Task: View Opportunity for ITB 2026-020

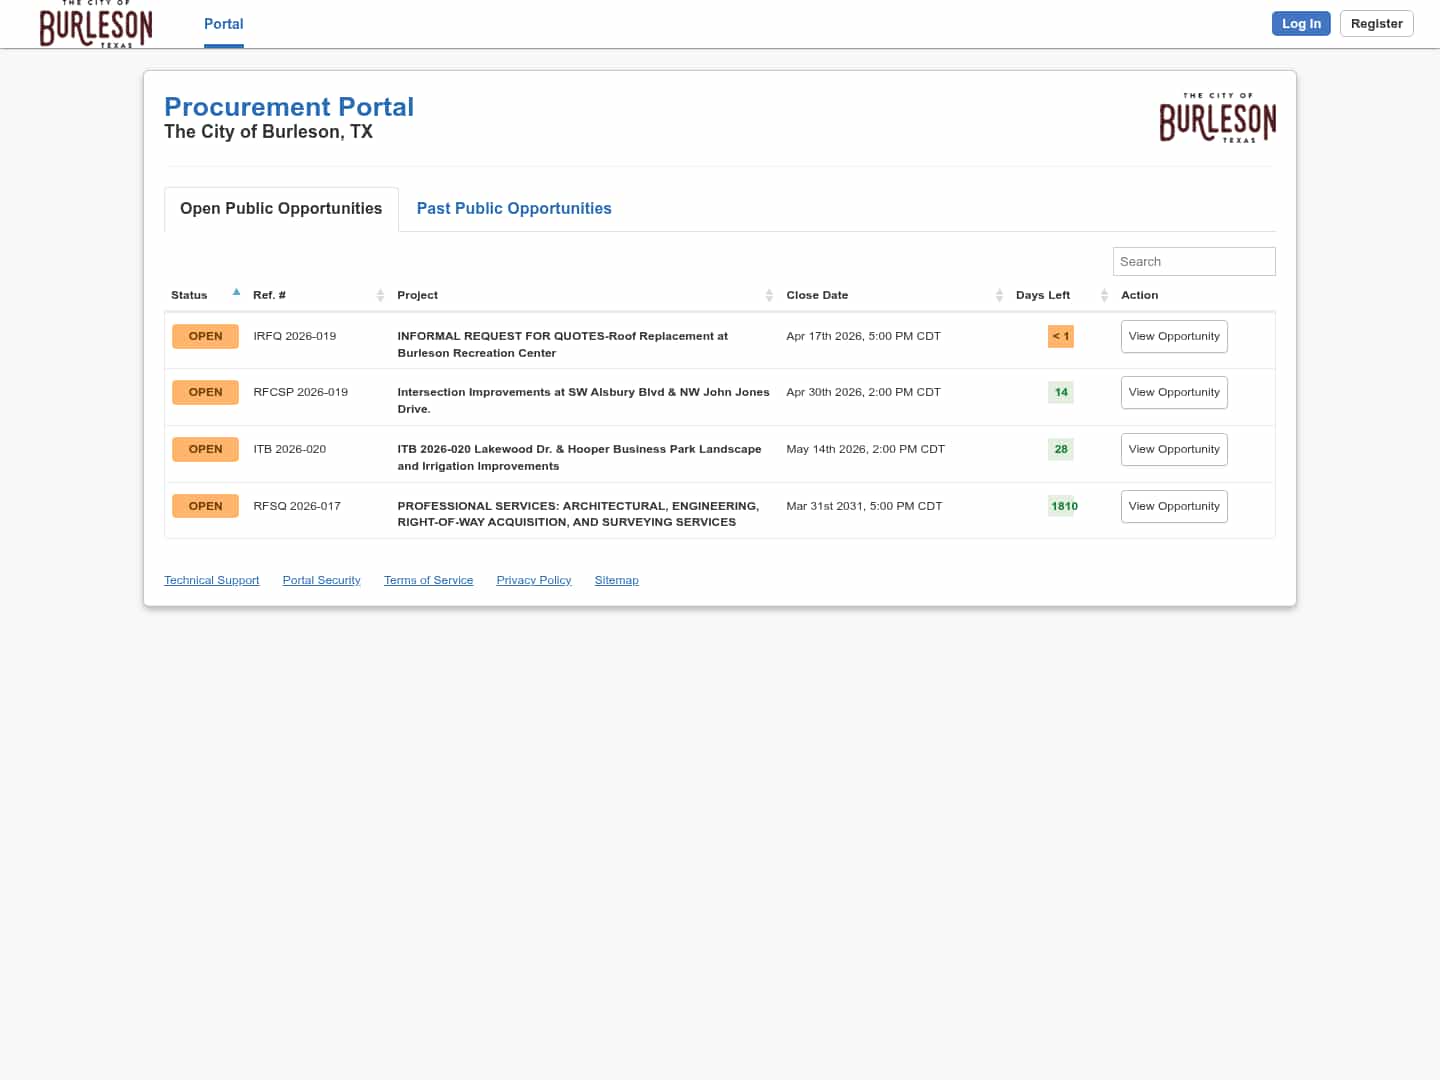Action: click(x=1173, y=450)
